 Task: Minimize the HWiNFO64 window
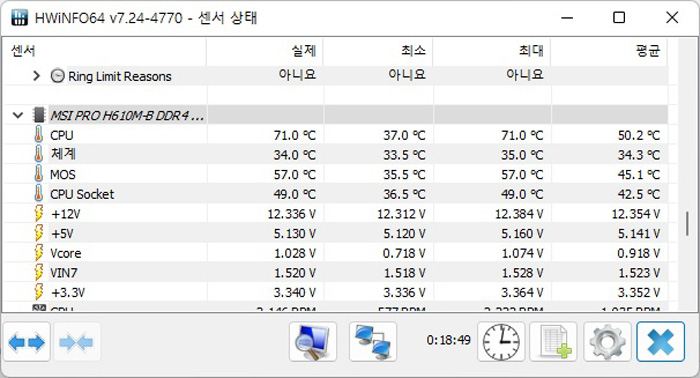[x=567, y=18]
